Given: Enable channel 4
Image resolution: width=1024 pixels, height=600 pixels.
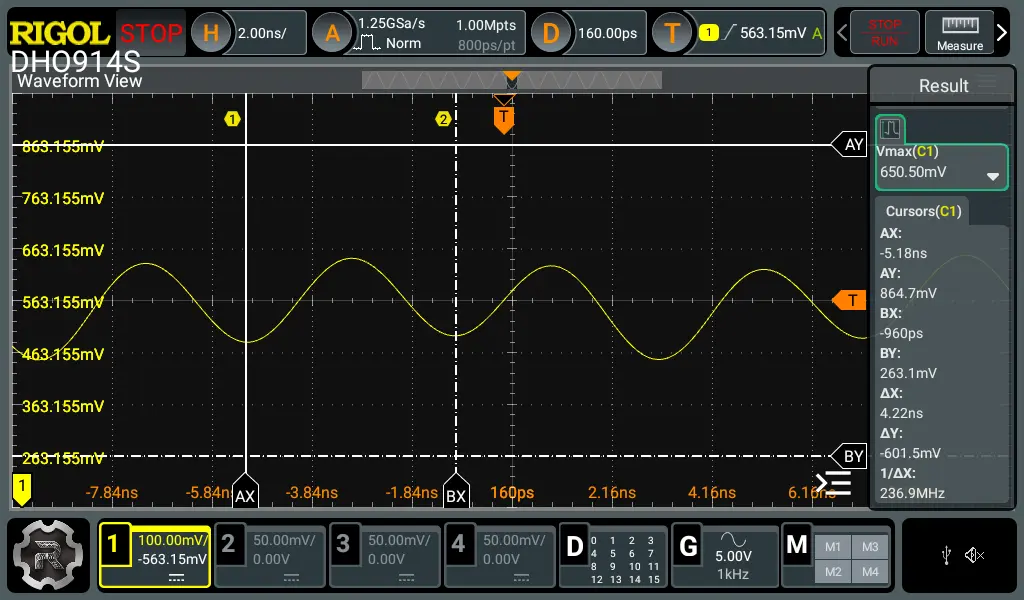Looking at the screenshot, I should [x=499, y=556].
